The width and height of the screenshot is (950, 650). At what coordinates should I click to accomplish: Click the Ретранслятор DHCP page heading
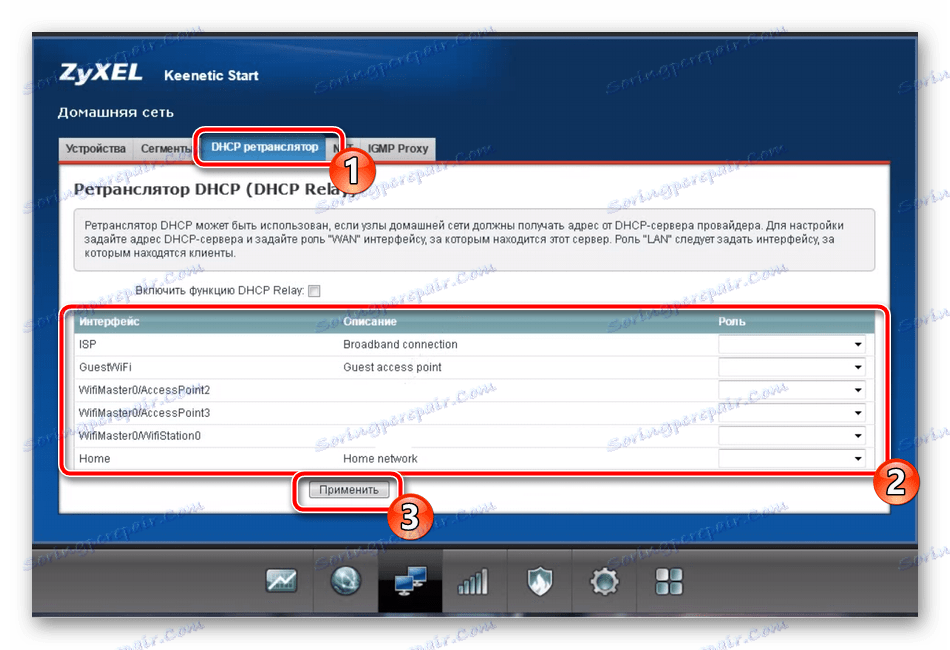[215, 189]
